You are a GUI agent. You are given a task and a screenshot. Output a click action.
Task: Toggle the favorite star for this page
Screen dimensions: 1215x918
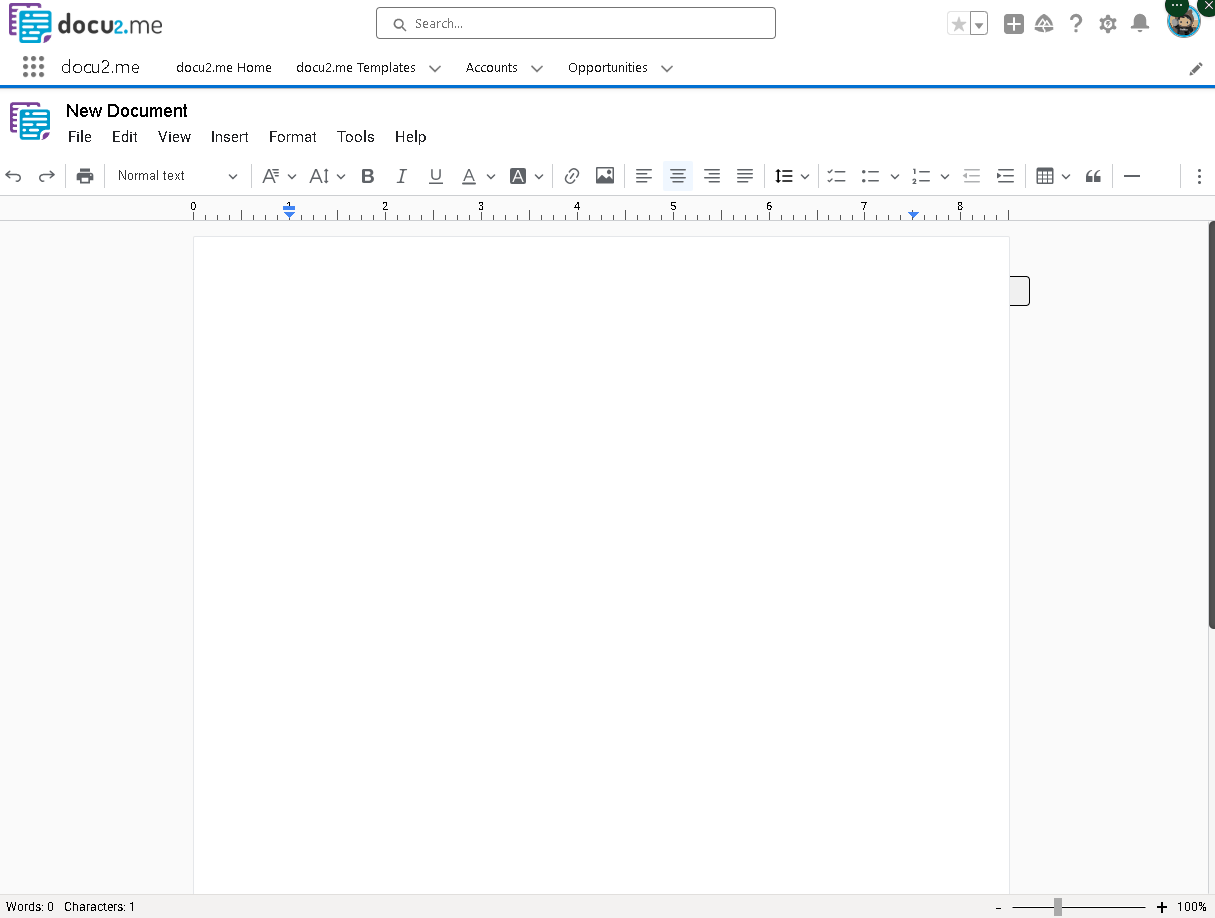958,24
